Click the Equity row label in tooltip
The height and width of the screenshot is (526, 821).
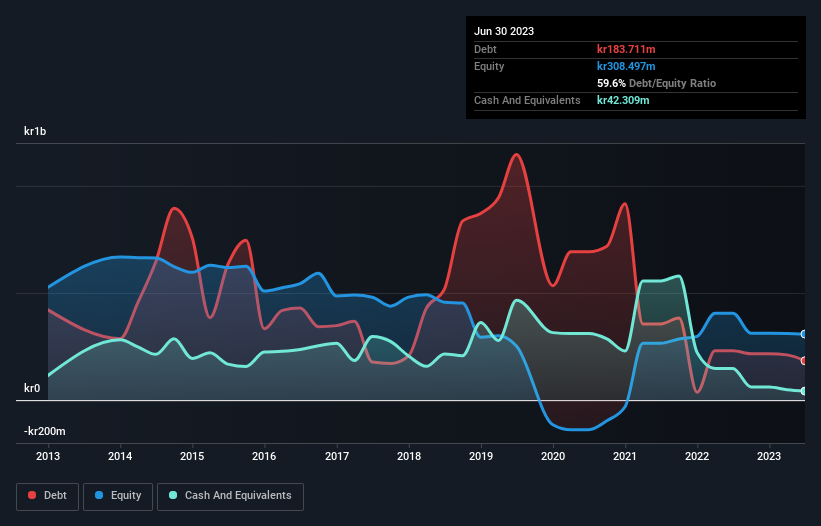tap(489, 66)
